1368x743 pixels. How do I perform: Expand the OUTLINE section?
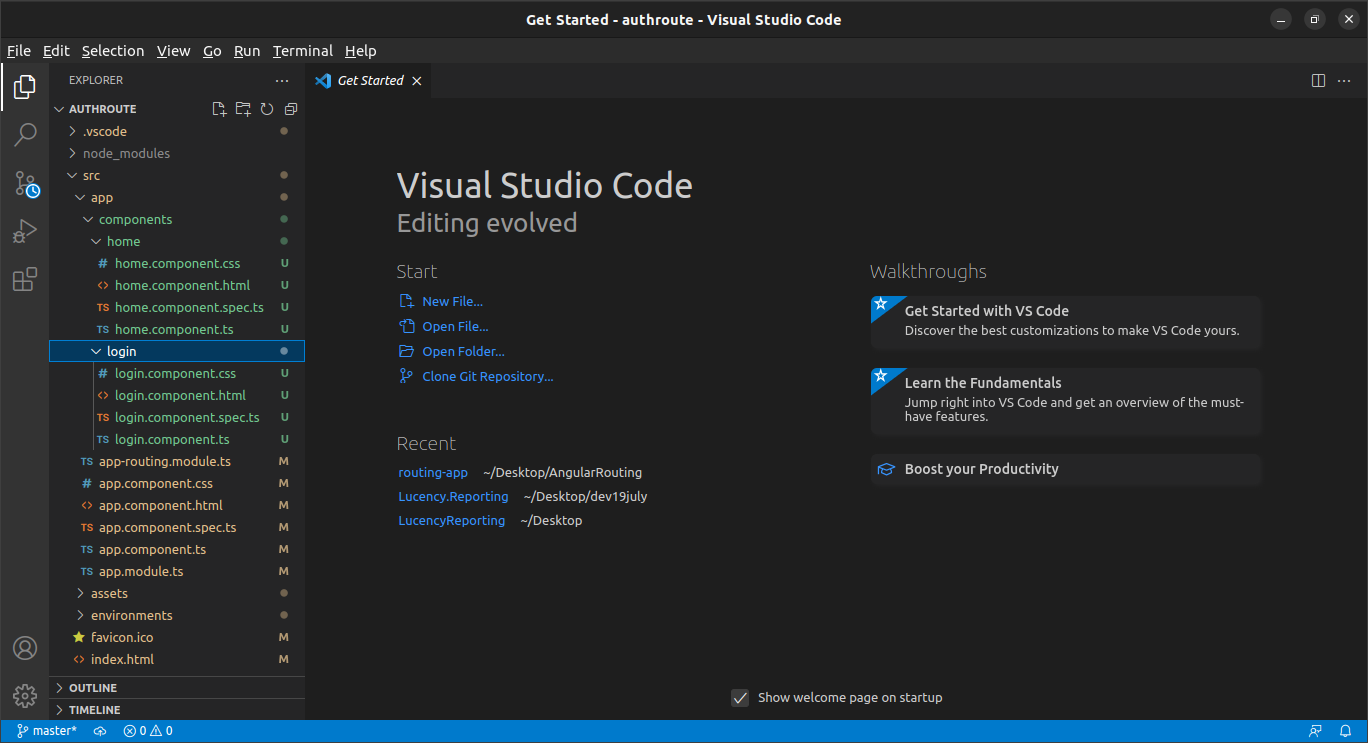(177, 688)
